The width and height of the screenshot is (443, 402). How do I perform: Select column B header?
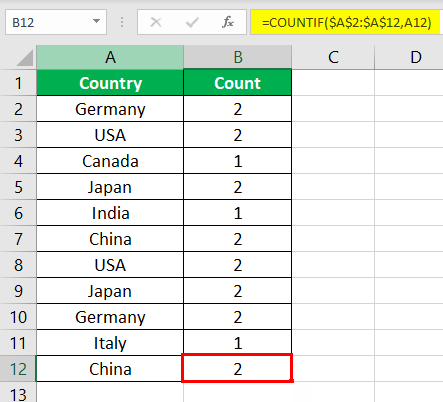click(x=237, y=57)
